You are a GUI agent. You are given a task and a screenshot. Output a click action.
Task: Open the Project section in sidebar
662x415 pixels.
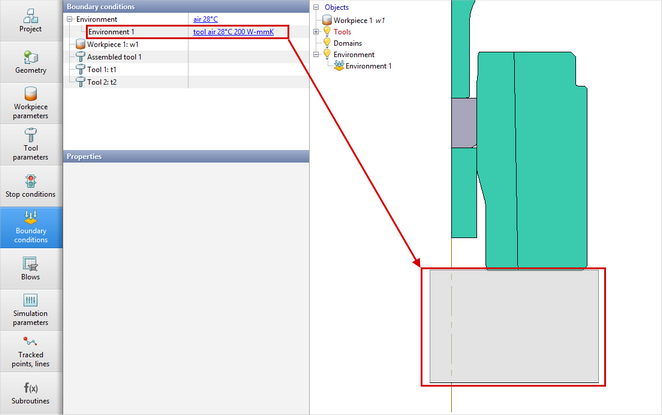(x=30, y=21)
